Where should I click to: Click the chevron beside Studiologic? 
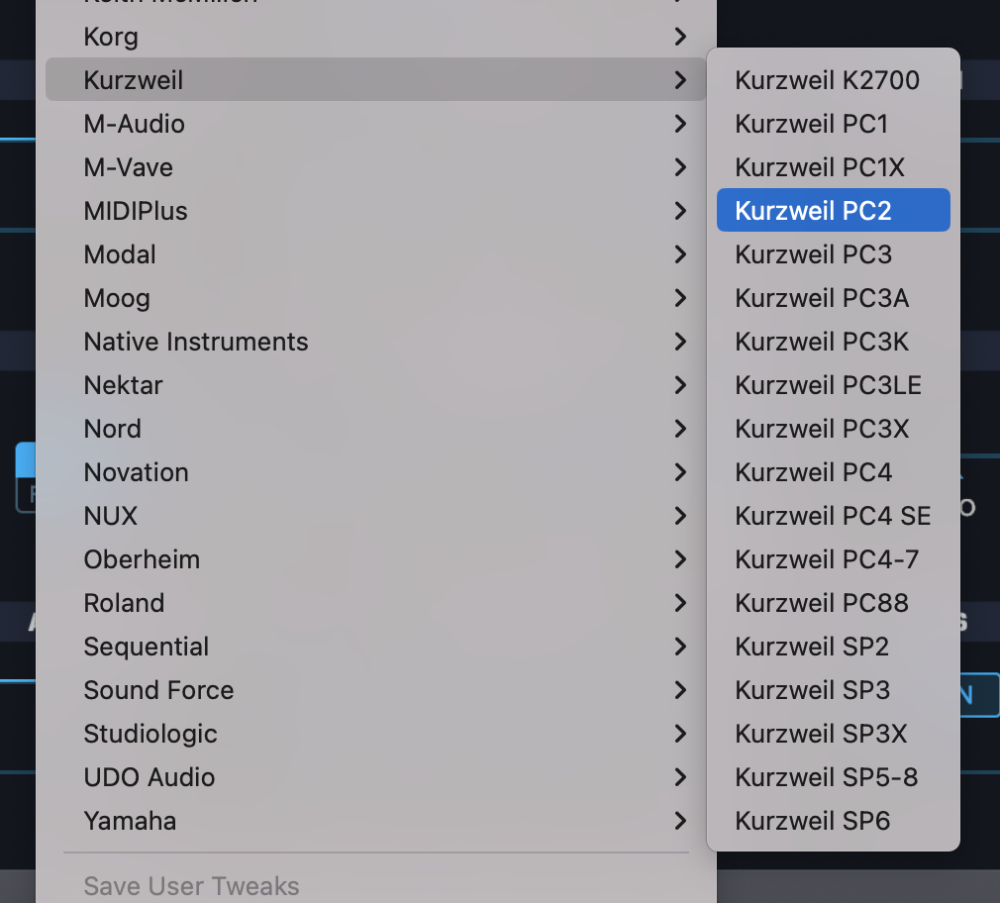coord(680,734)
